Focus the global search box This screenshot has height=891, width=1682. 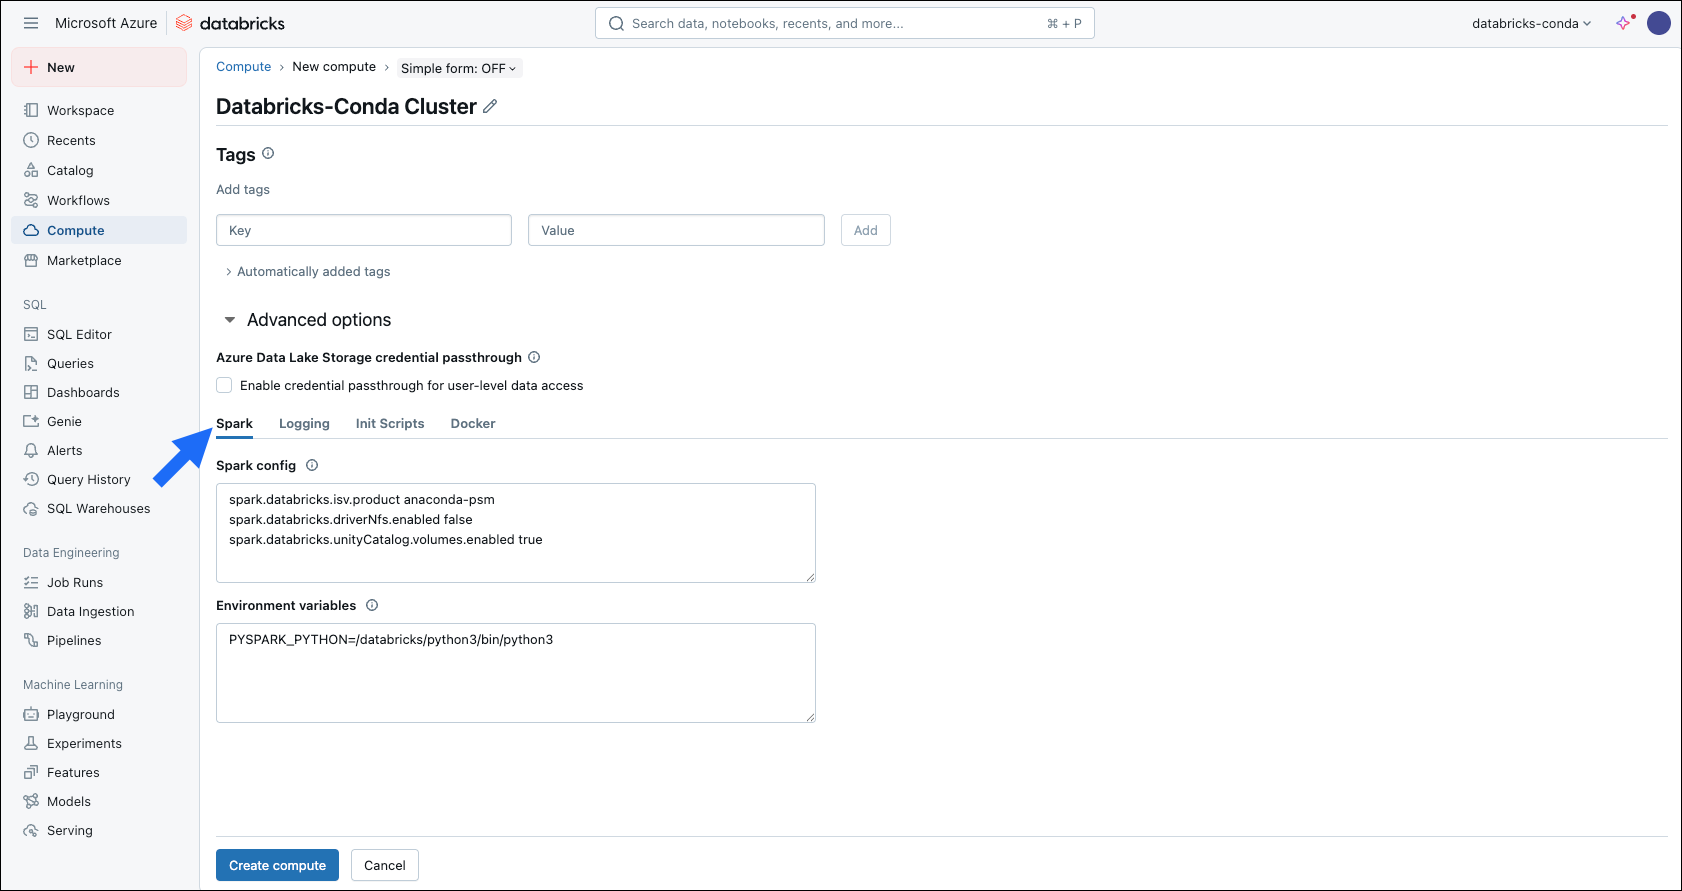pyautogui.click(x=845, y=23)
